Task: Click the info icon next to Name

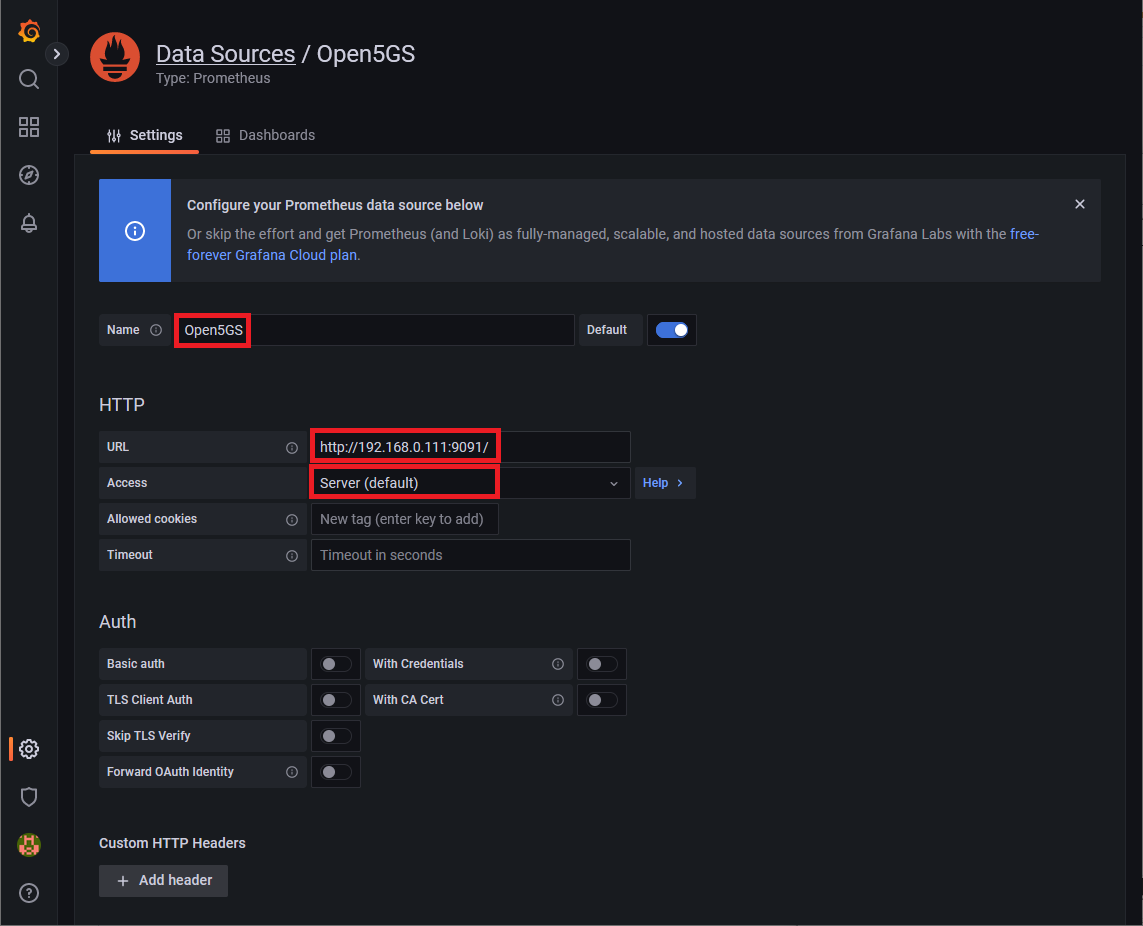Action: (156, 330)
